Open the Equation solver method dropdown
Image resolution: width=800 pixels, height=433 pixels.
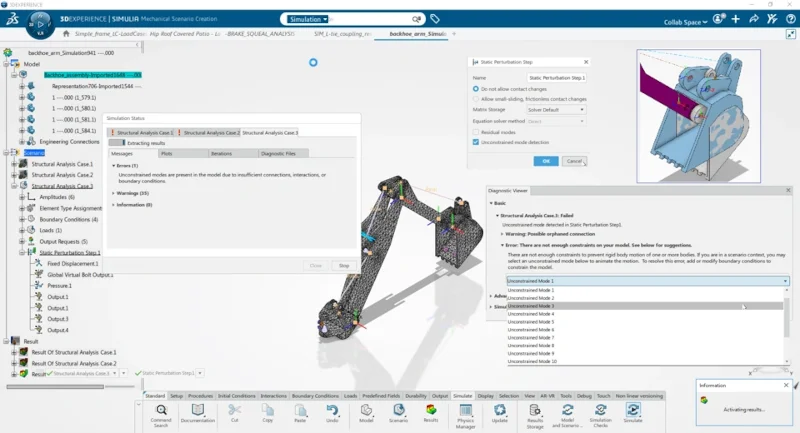556,121
